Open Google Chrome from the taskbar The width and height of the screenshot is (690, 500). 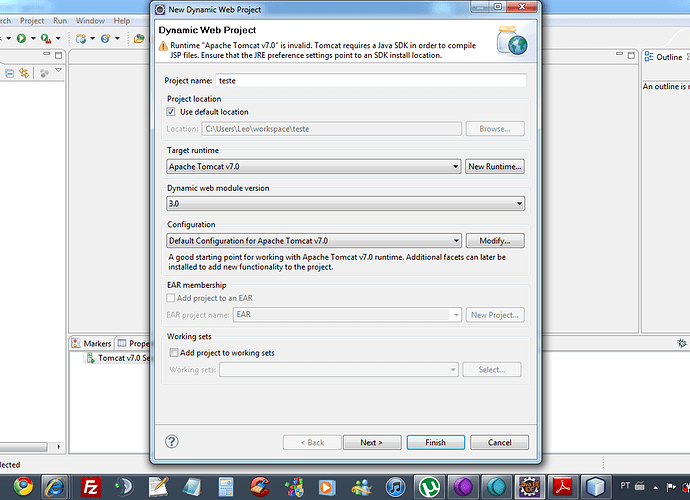23,487
